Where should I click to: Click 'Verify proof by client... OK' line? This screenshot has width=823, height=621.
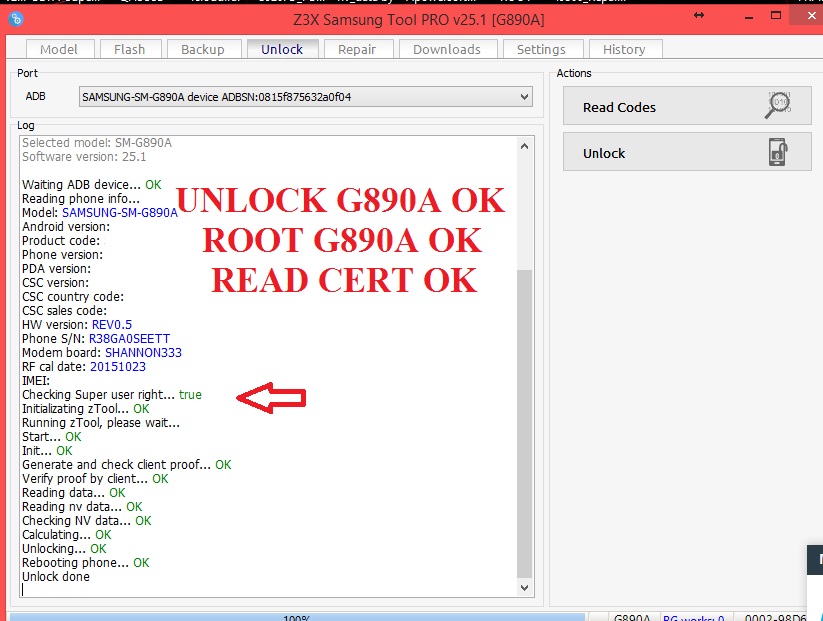tap(95, 479)
